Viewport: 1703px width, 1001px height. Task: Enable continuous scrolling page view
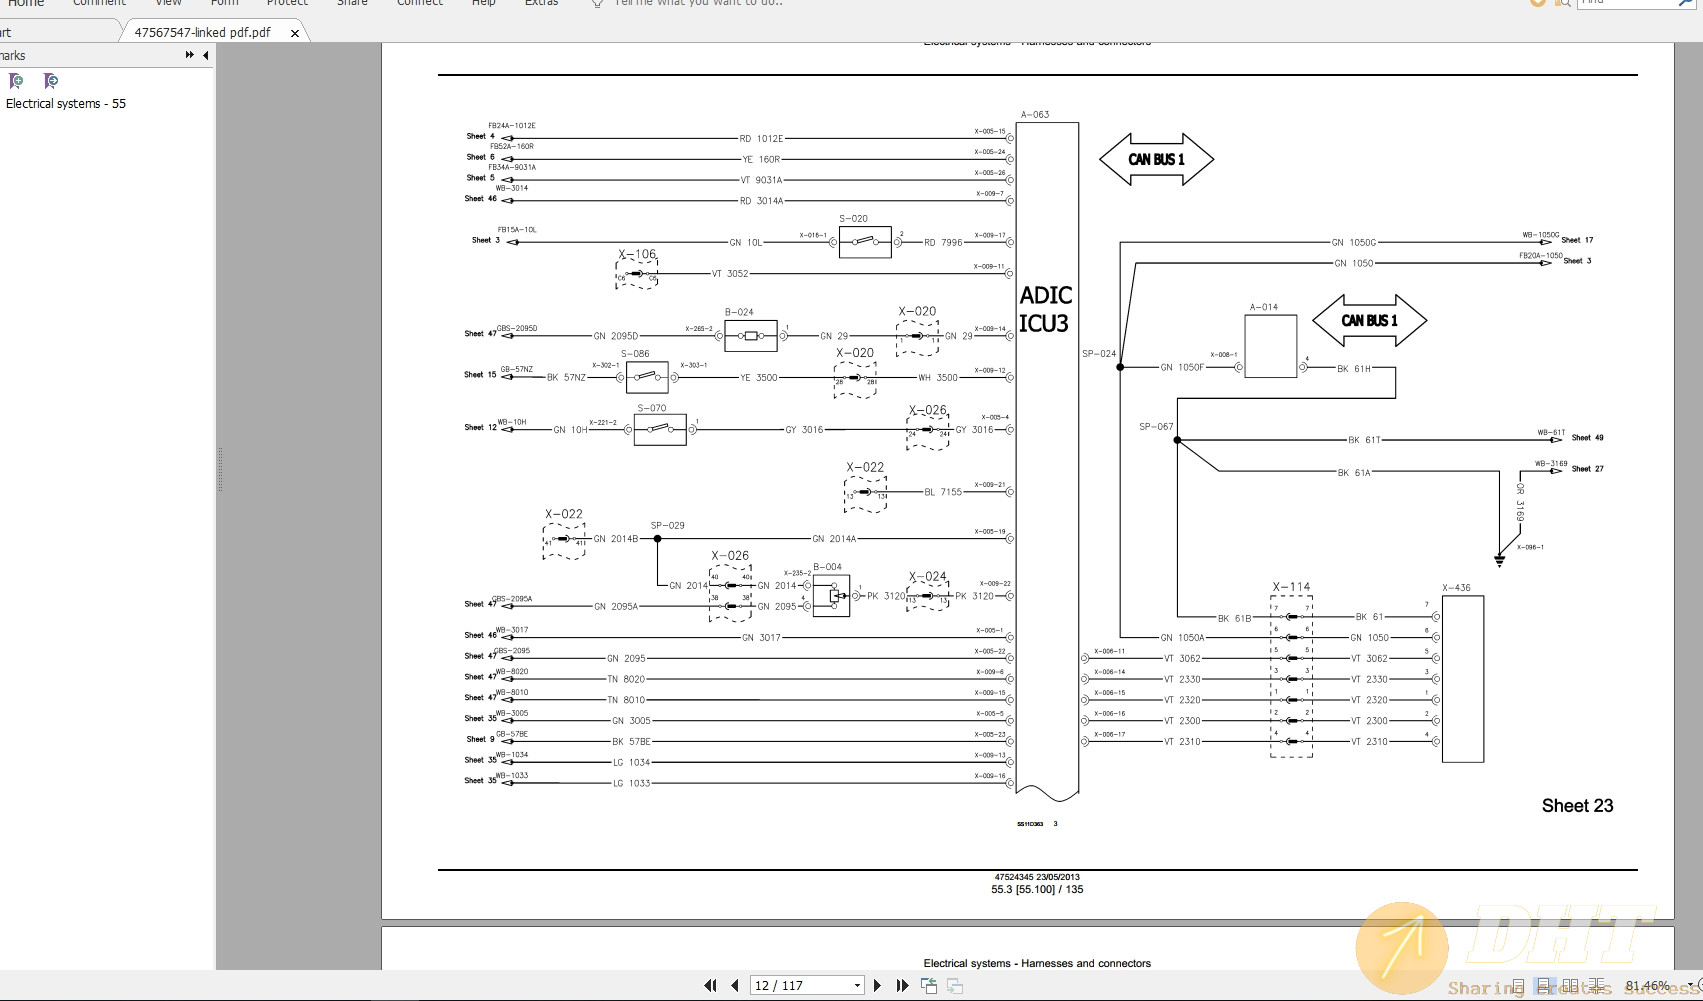point(1545,985)
